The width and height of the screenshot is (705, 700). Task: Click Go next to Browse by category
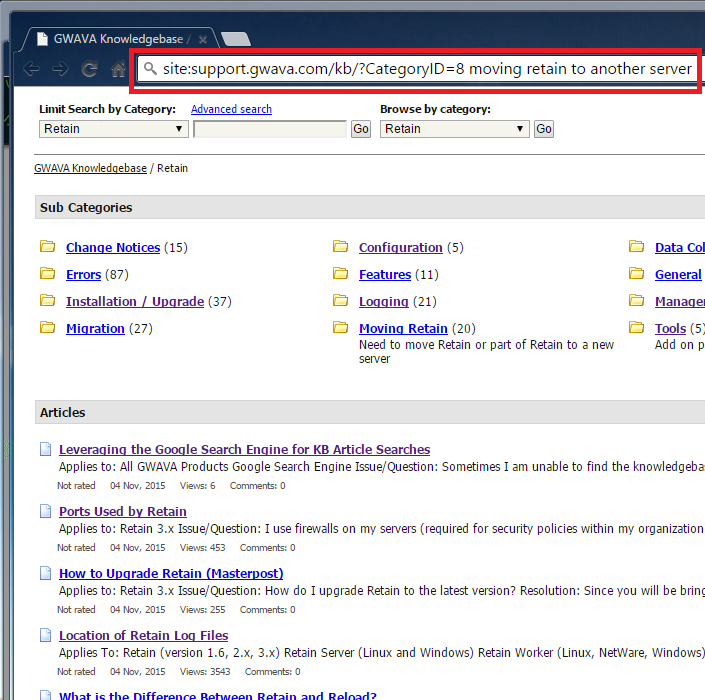coord(544,129)
